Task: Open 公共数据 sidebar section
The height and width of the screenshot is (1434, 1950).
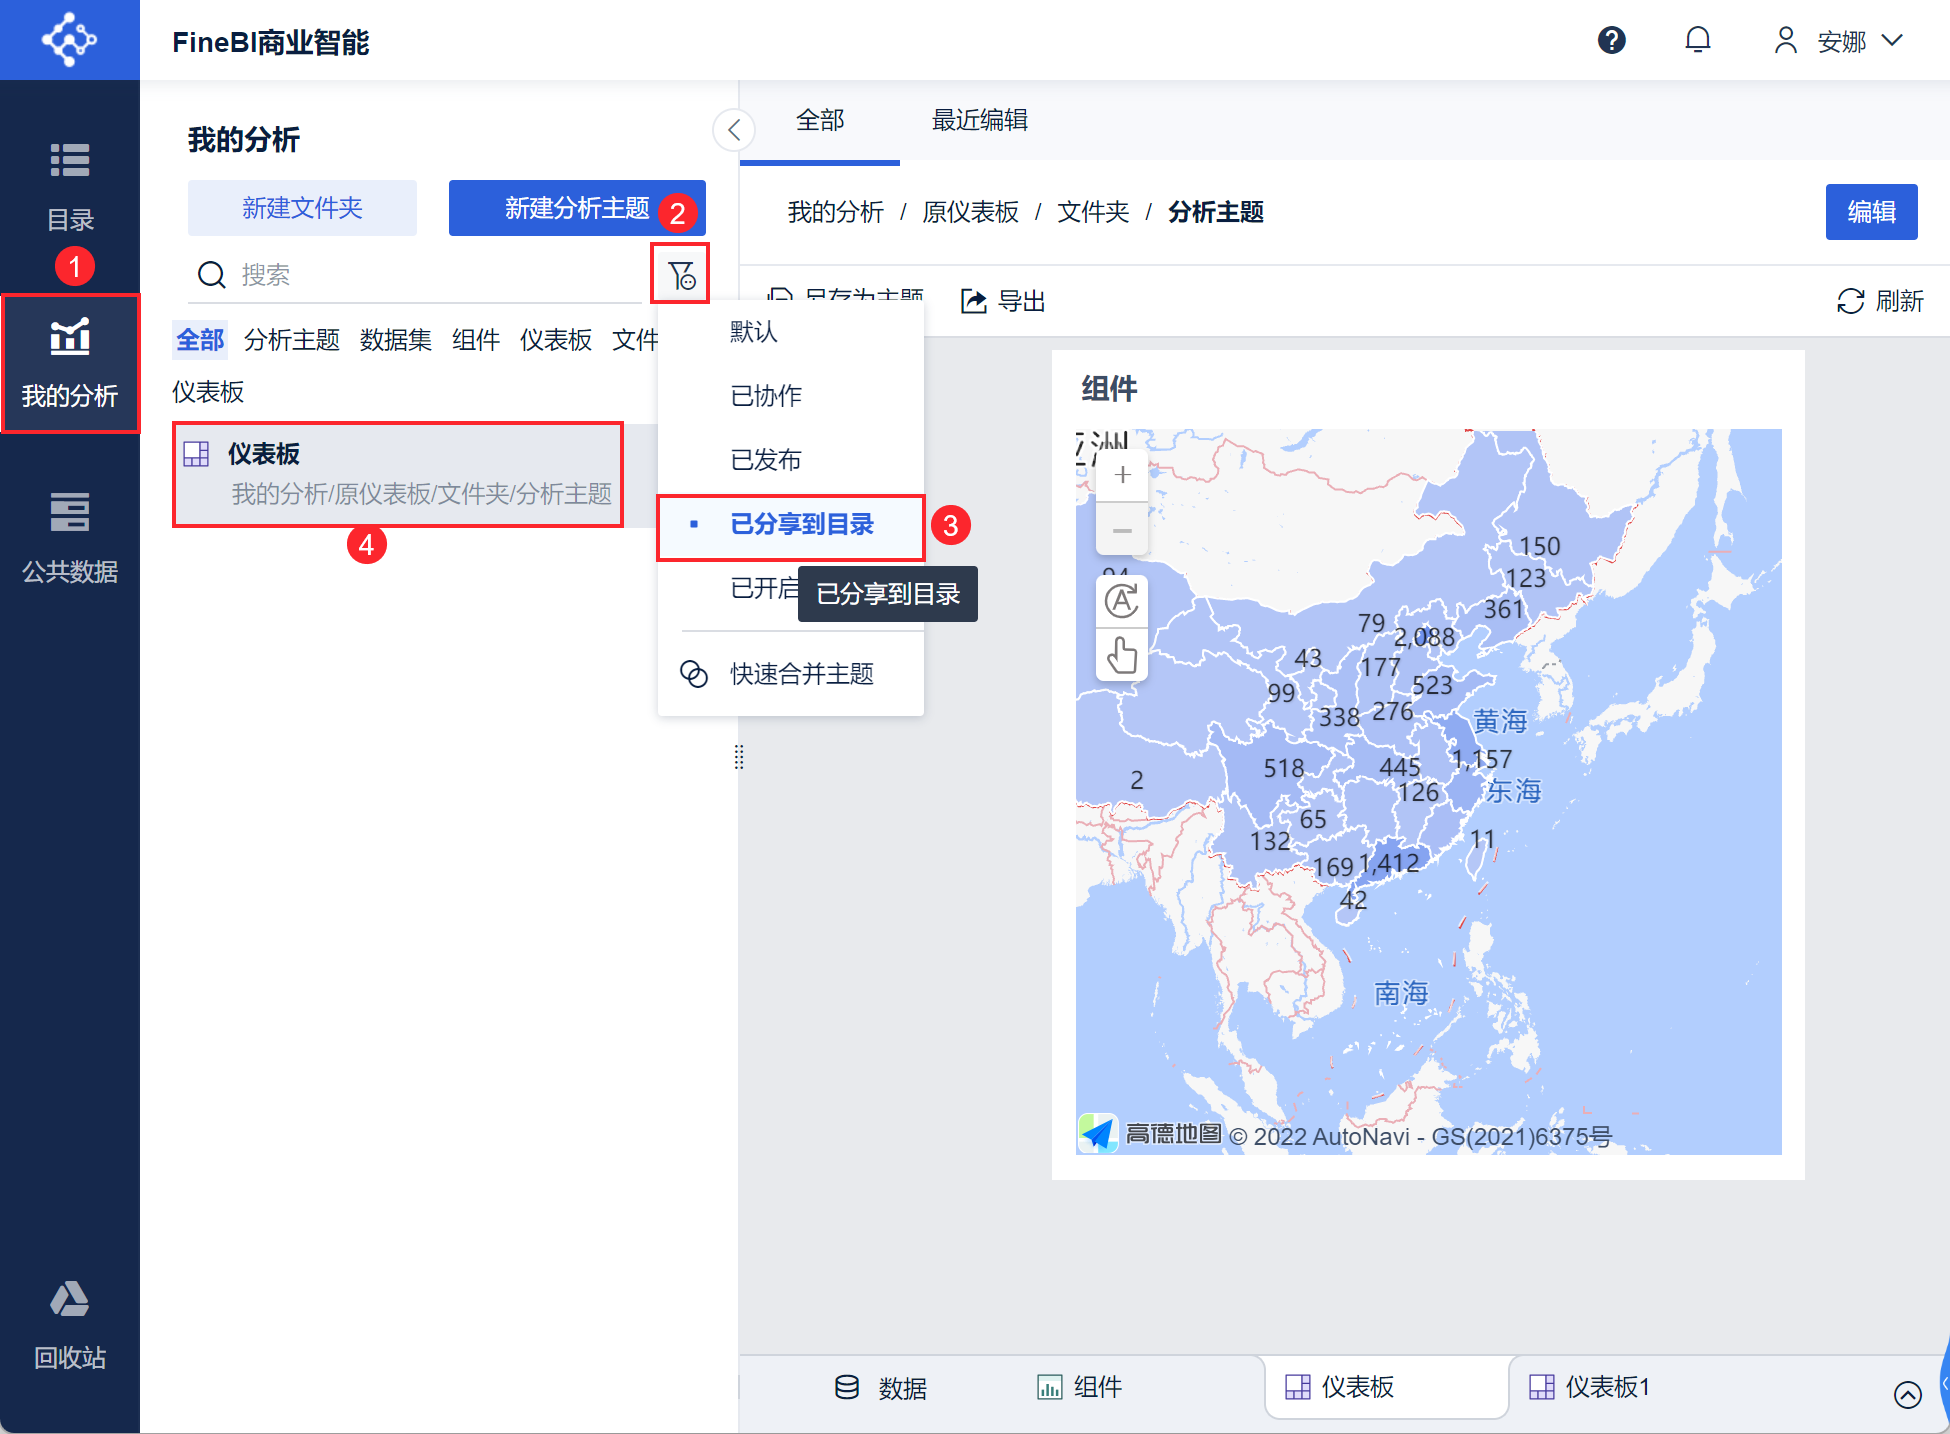Action: (x=70, y=538)
